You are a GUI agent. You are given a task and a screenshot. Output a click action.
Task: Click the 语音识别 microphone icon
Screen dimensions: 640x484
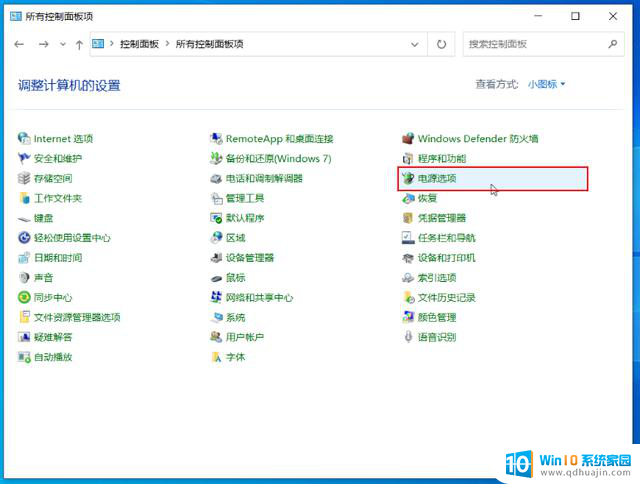pyautogui.click(x=408, y=337)
